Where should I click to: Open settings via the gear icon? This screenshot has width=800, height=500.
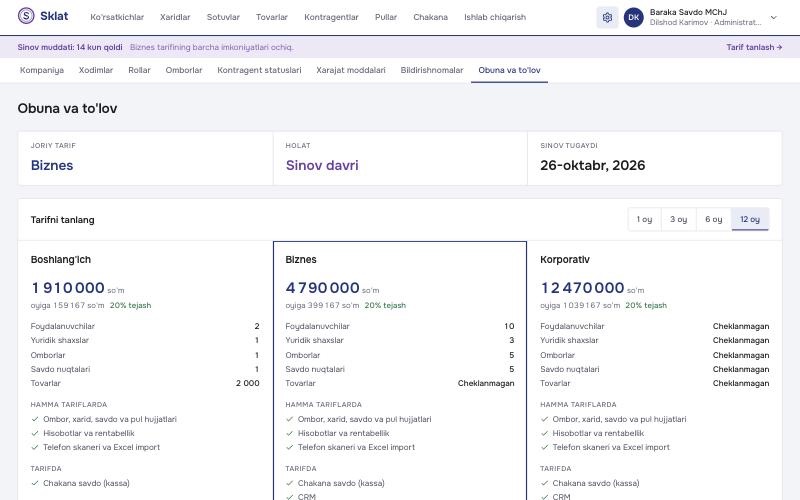(x=607, y=17)
